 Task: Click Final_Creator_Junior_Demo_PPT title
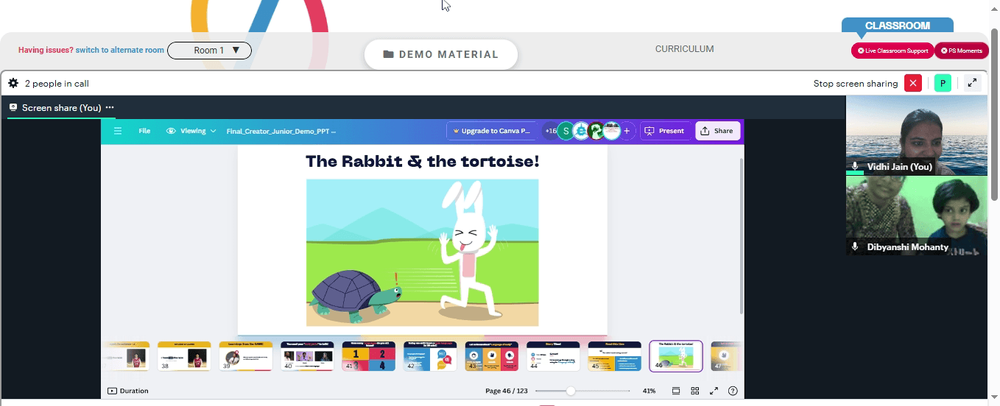[281, 131]
